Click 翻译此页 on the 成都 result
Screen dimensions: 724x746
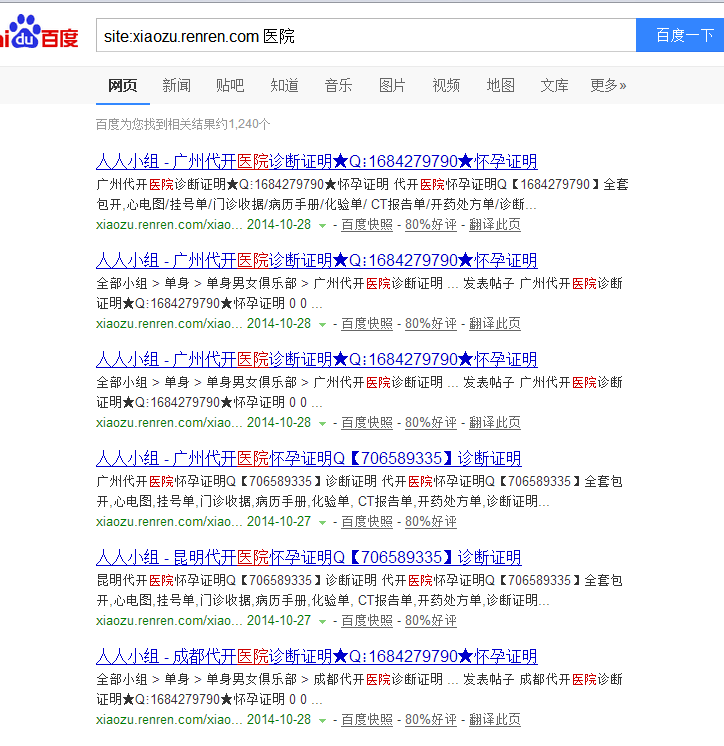[x=495, y=719]
